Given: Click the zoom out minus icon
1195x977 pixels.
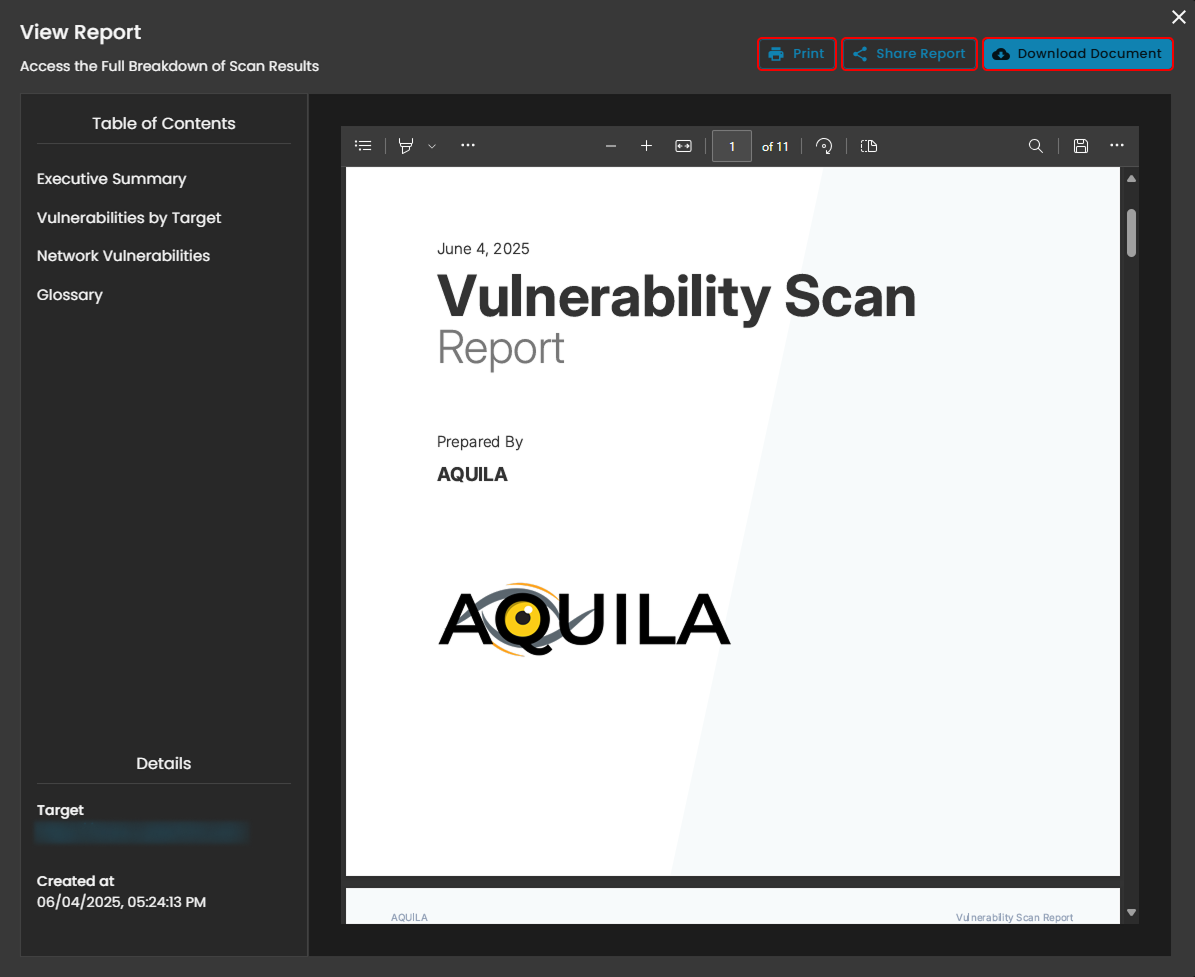Looking at the screenshot, I should [x=611, y=146].
